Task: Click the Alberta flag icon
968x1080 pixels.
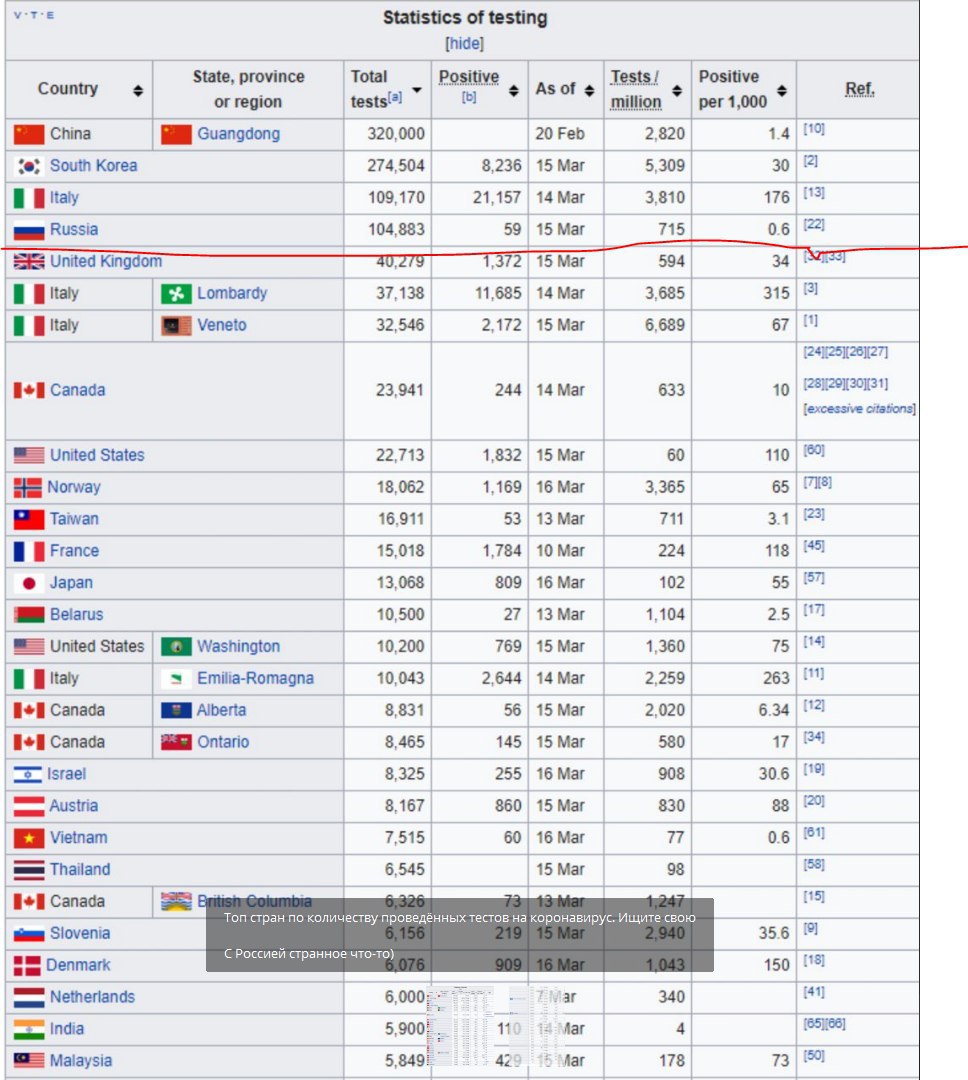Action: [x=176, y=710]
